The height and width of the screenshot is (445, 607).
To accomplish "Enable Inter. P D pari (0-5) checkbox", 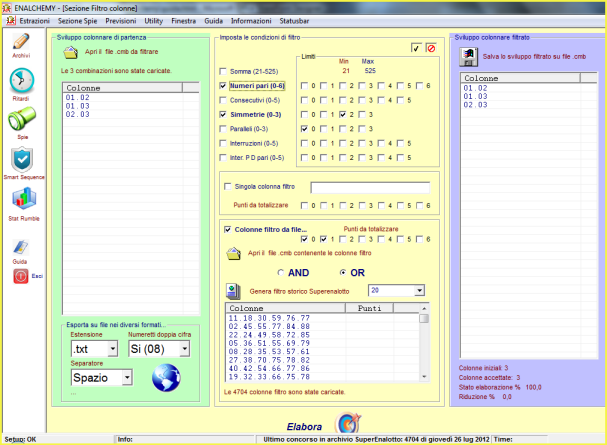I will coord(223,157).
